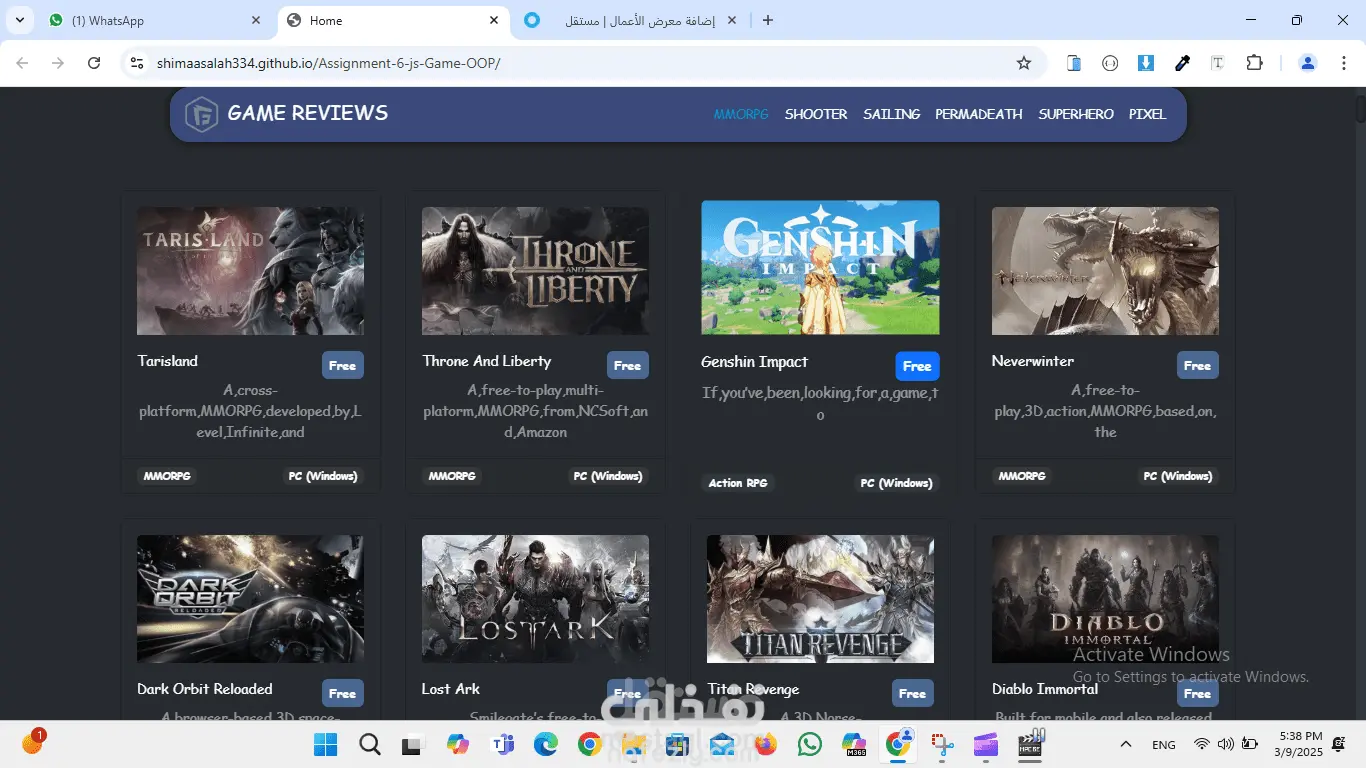Open the Extensions puzzle menu

tap(1254, 63)
